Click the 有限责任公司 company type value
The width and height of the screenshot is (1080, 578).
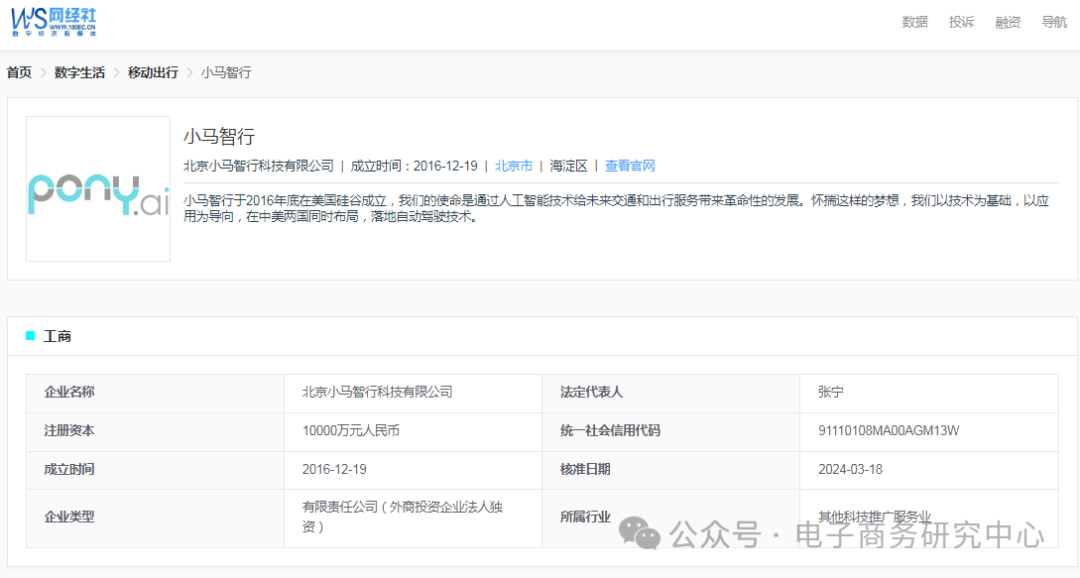(x=402, y=517)
